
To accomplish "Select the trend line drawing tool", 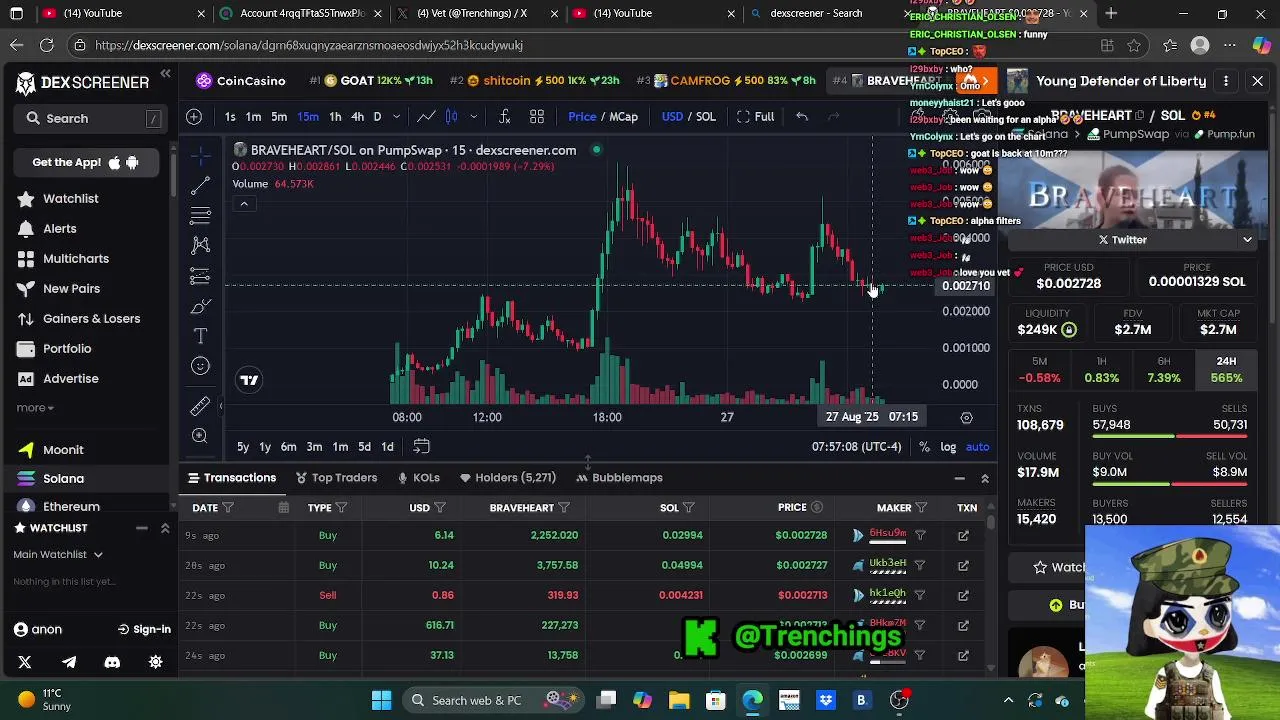I will [x=201, y=186].
